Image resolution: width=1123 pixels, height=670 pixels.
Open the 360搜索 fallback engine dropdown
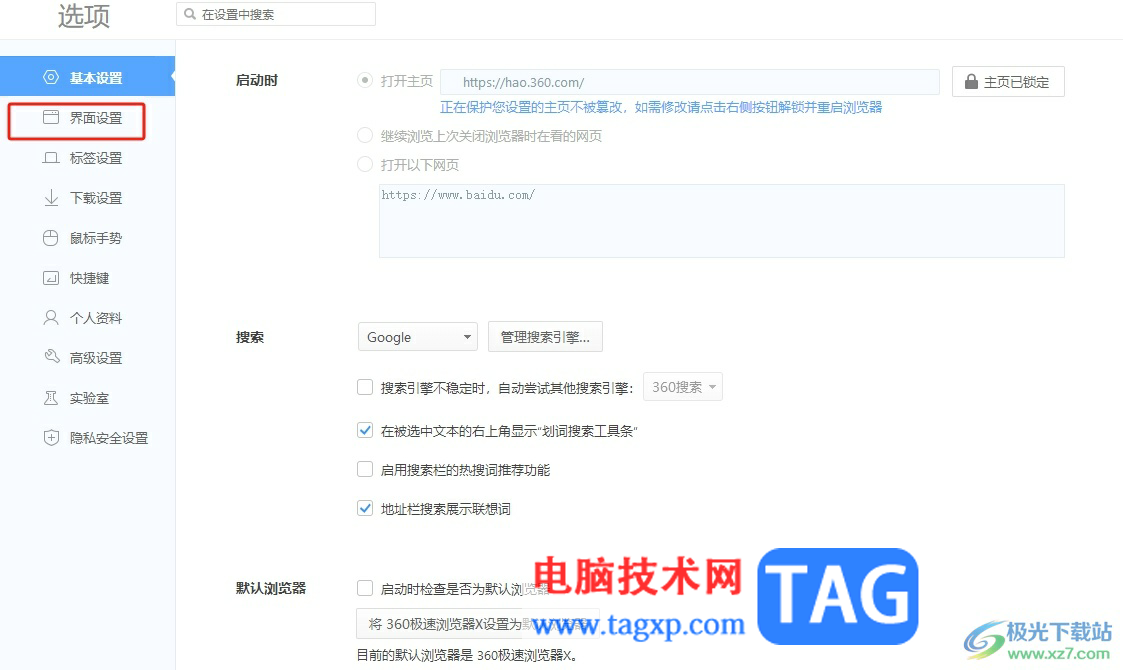pyautogui.click(x=683, y=387)
